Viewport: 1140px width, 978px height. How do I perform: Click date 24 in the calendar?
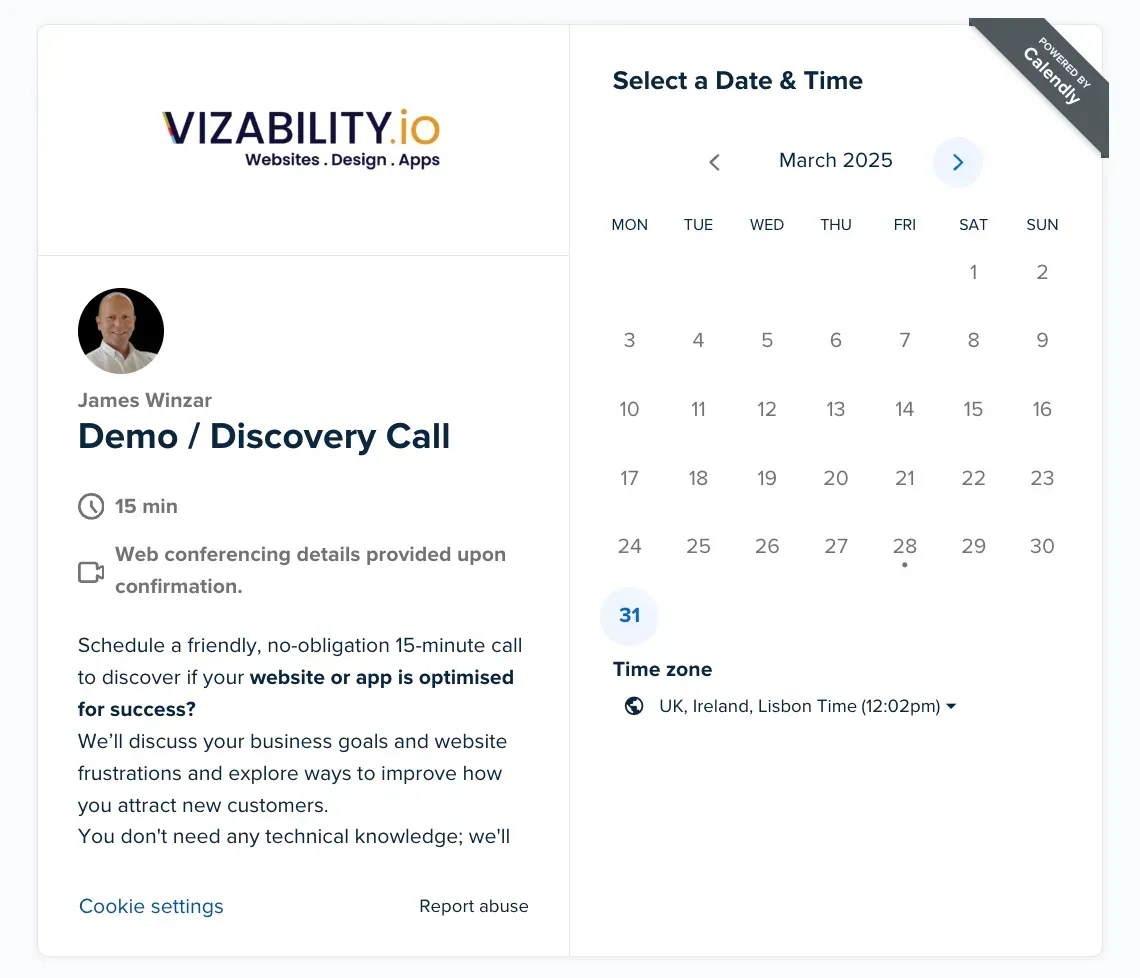tap(630, 546)
